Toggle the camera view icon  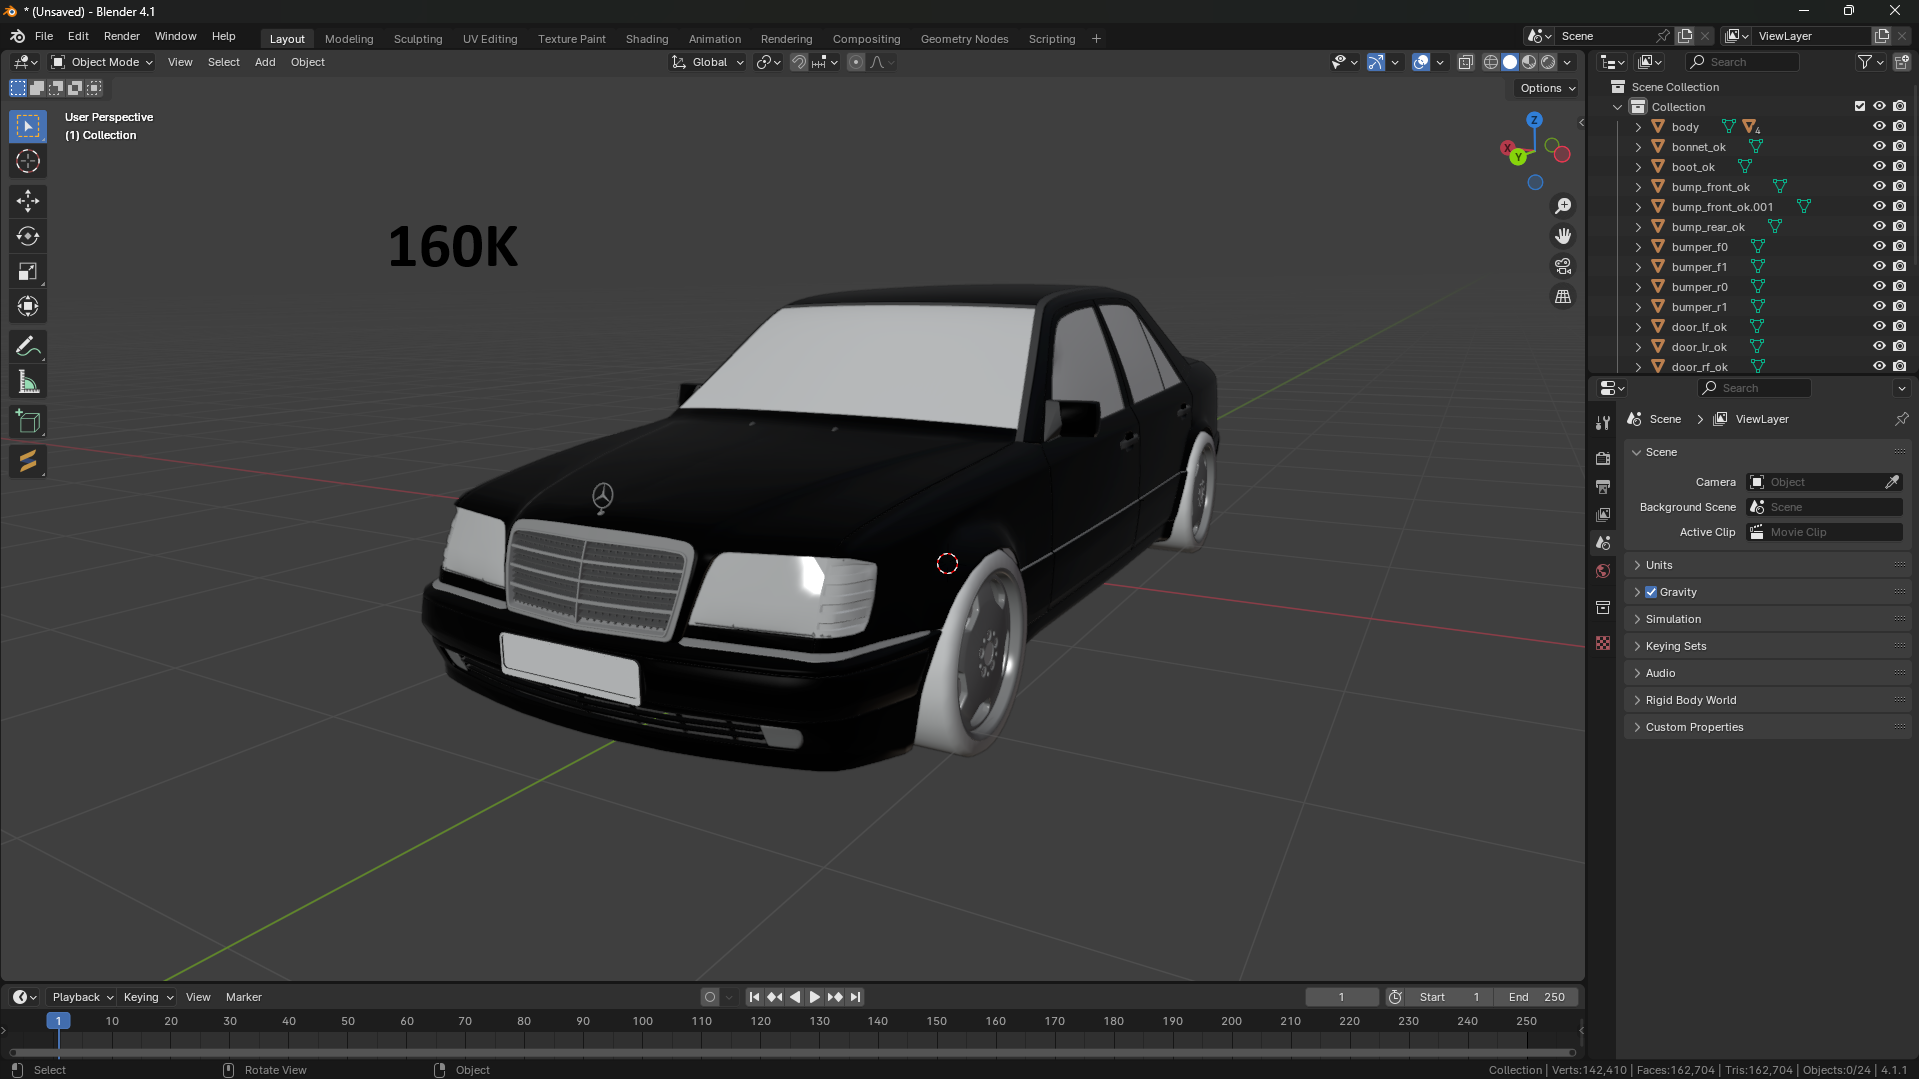(1562, 266)
